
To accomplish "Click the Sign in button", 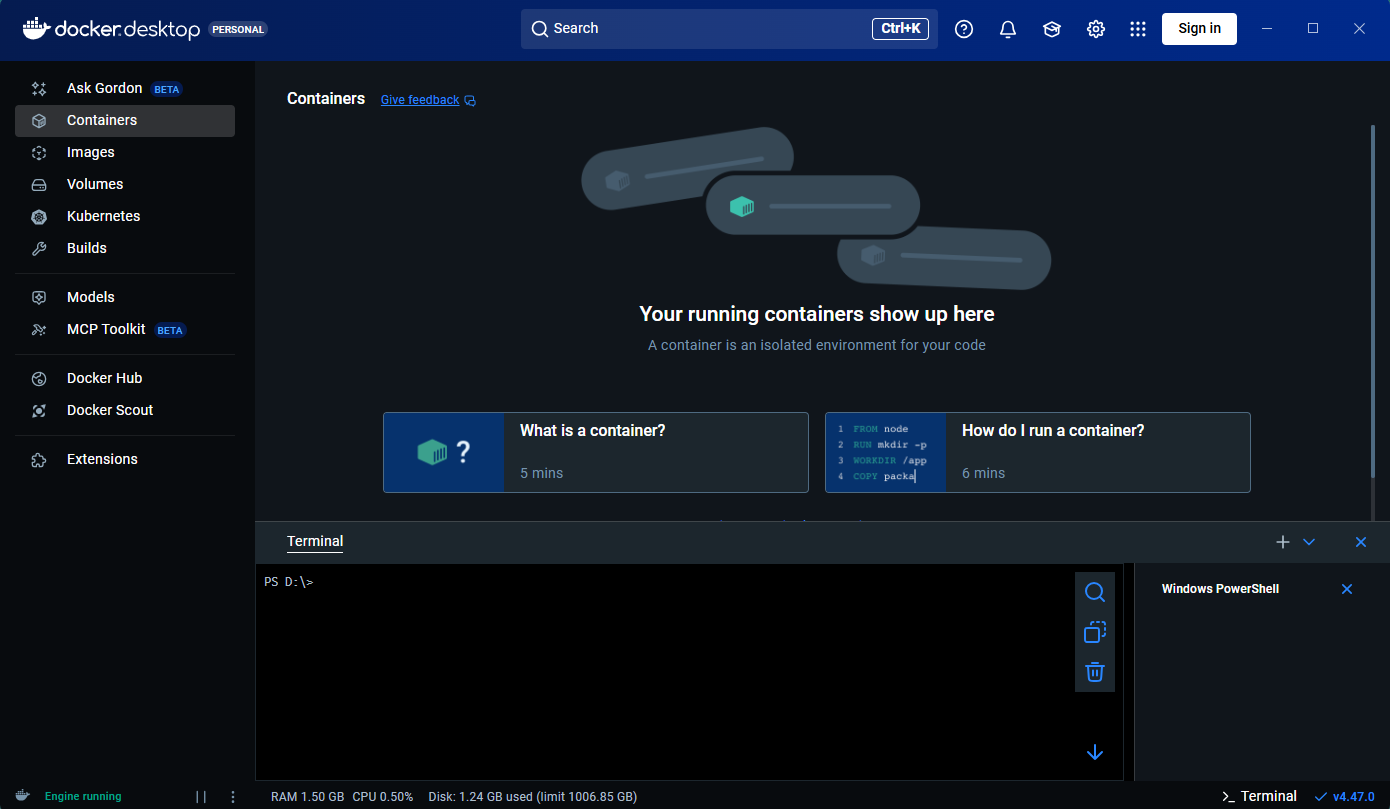I will [1199, 29].
